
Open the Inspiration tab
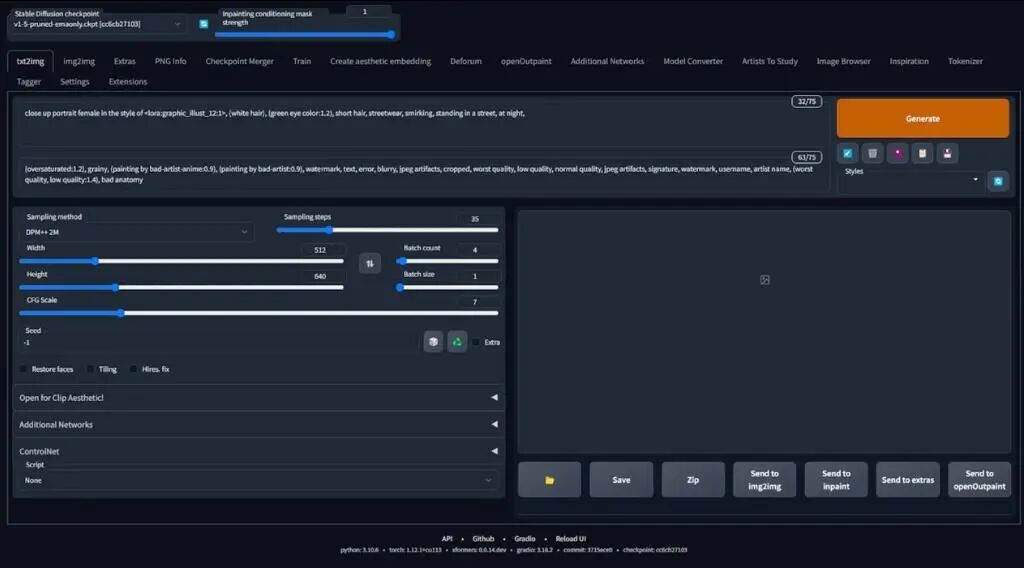(909, 61)
